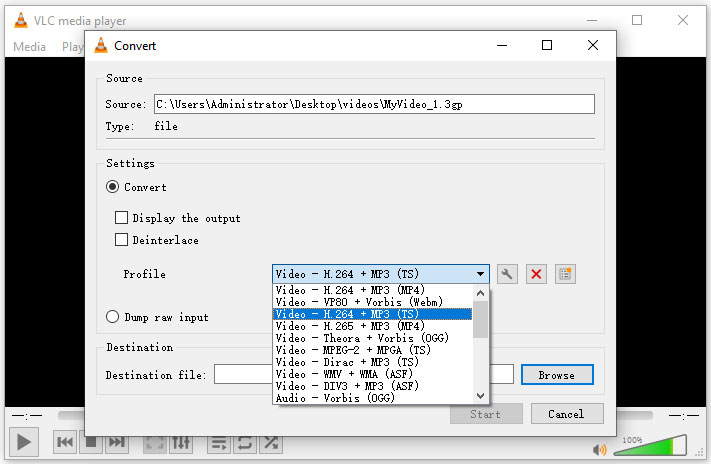Screen dimensions: 711x464
Task: Click Browse for destination file
Action: click(557, 375)
